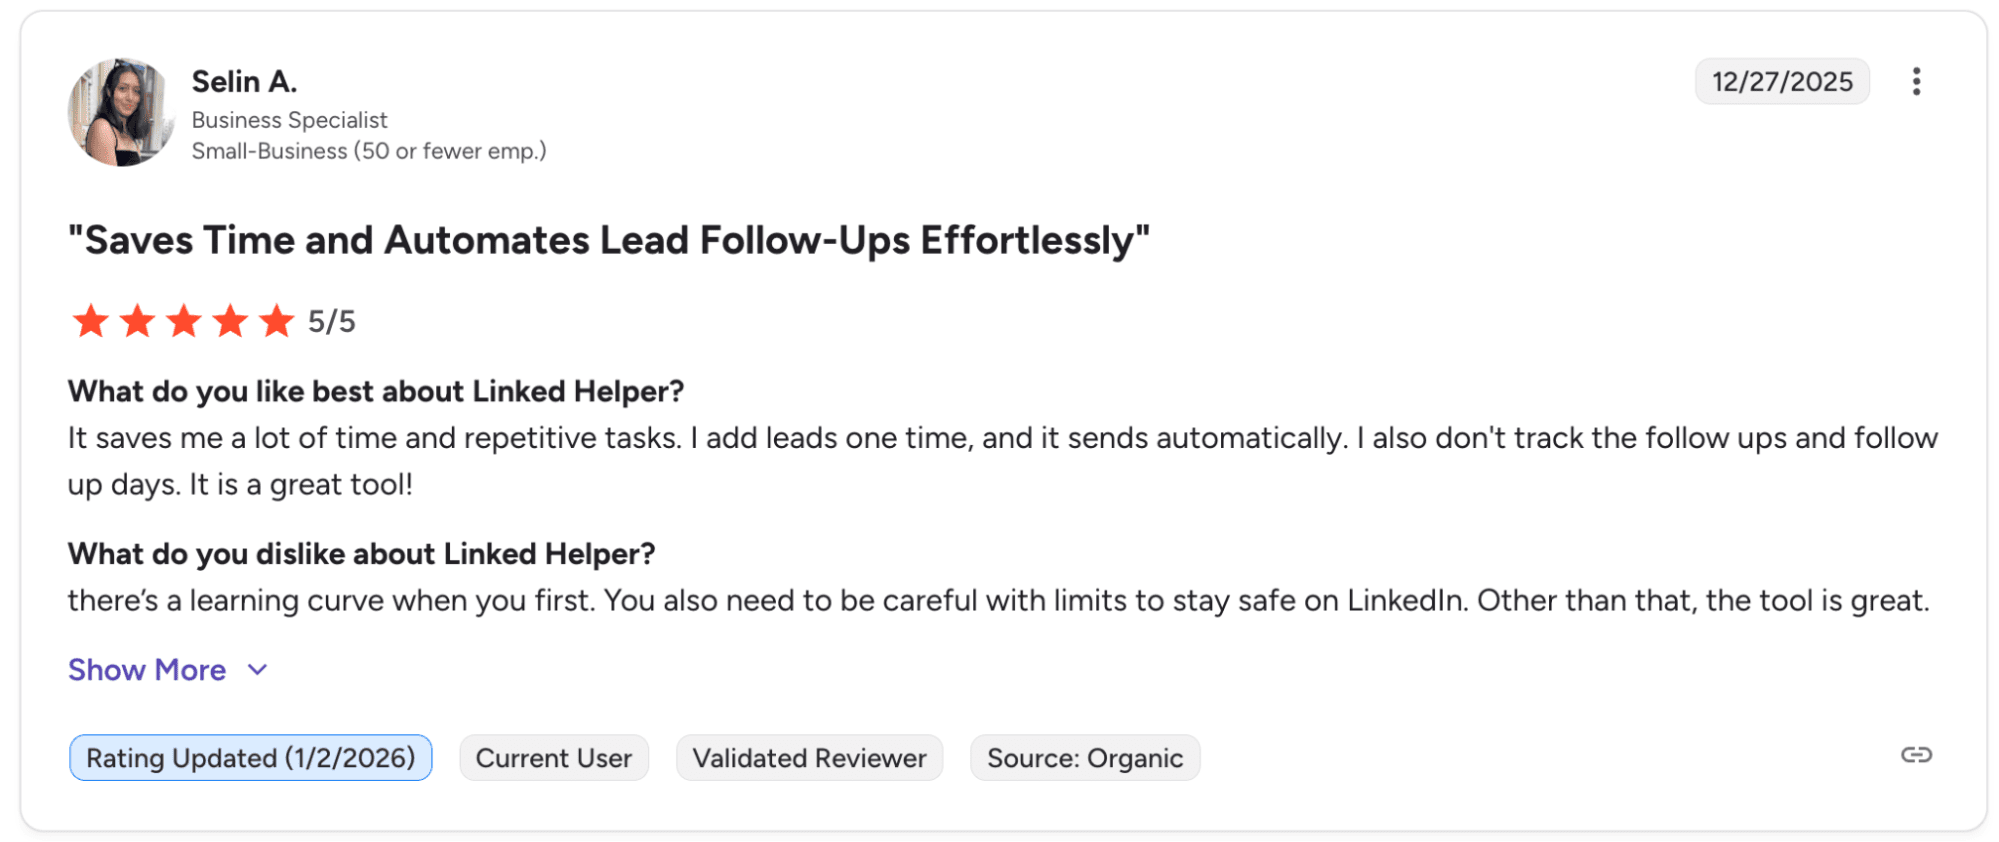The image size is (1999, 842).
Task: Click the Current User tag
Action: pyautogui.click(x=554, y=758)
